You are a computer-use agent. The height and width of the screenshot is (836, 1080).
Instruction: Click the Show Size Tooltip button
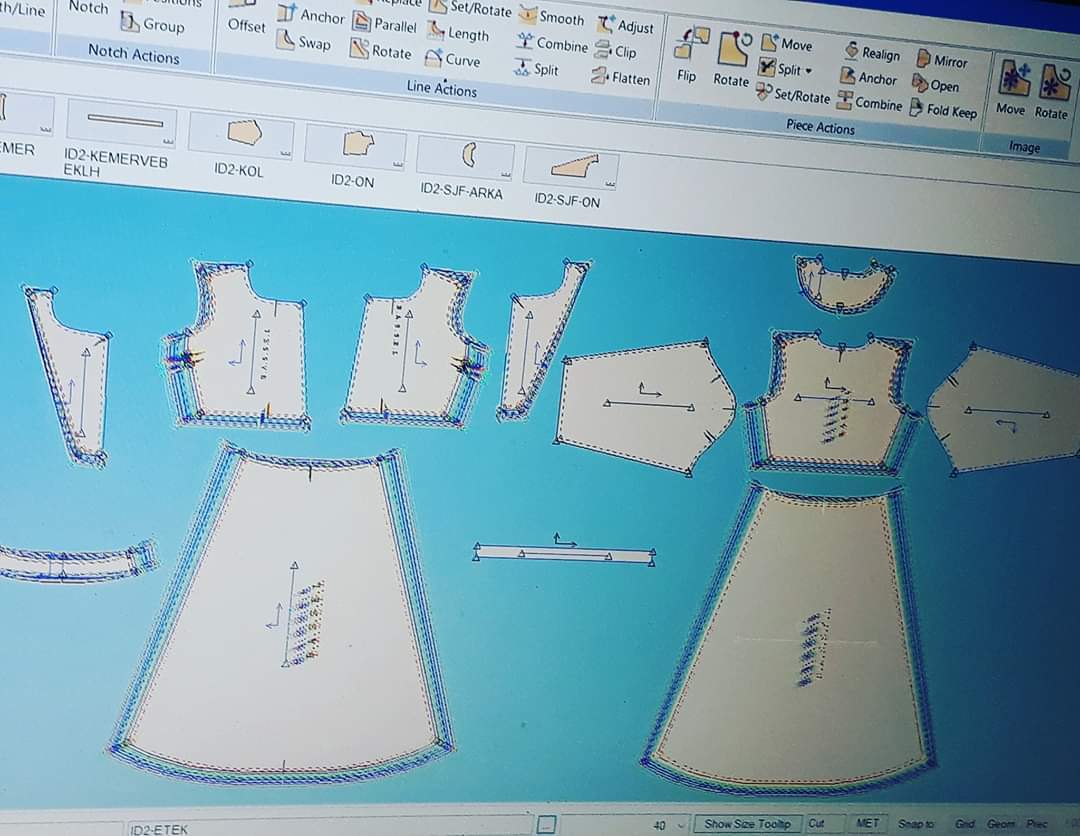click(x=746, y=824)
